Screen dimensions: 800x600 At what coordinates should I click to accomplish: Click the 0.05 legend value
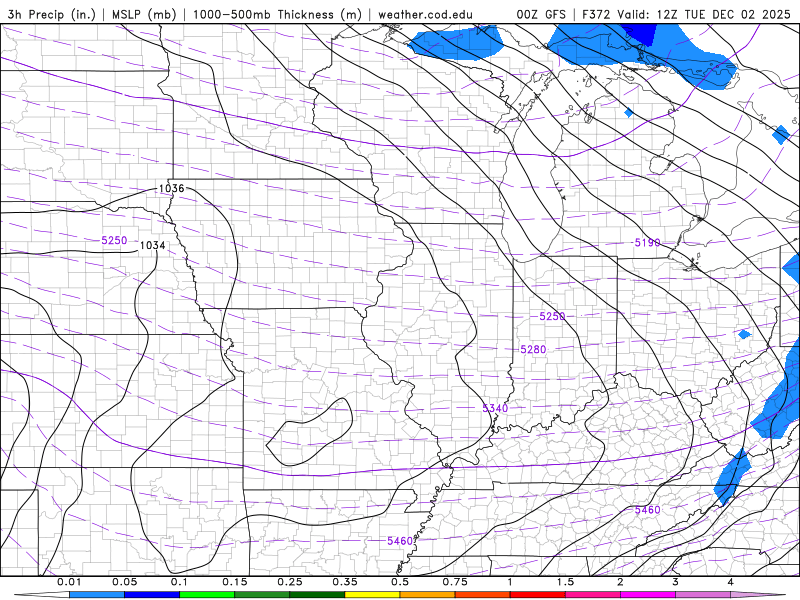pyautogui.click(x=124, y=582)
